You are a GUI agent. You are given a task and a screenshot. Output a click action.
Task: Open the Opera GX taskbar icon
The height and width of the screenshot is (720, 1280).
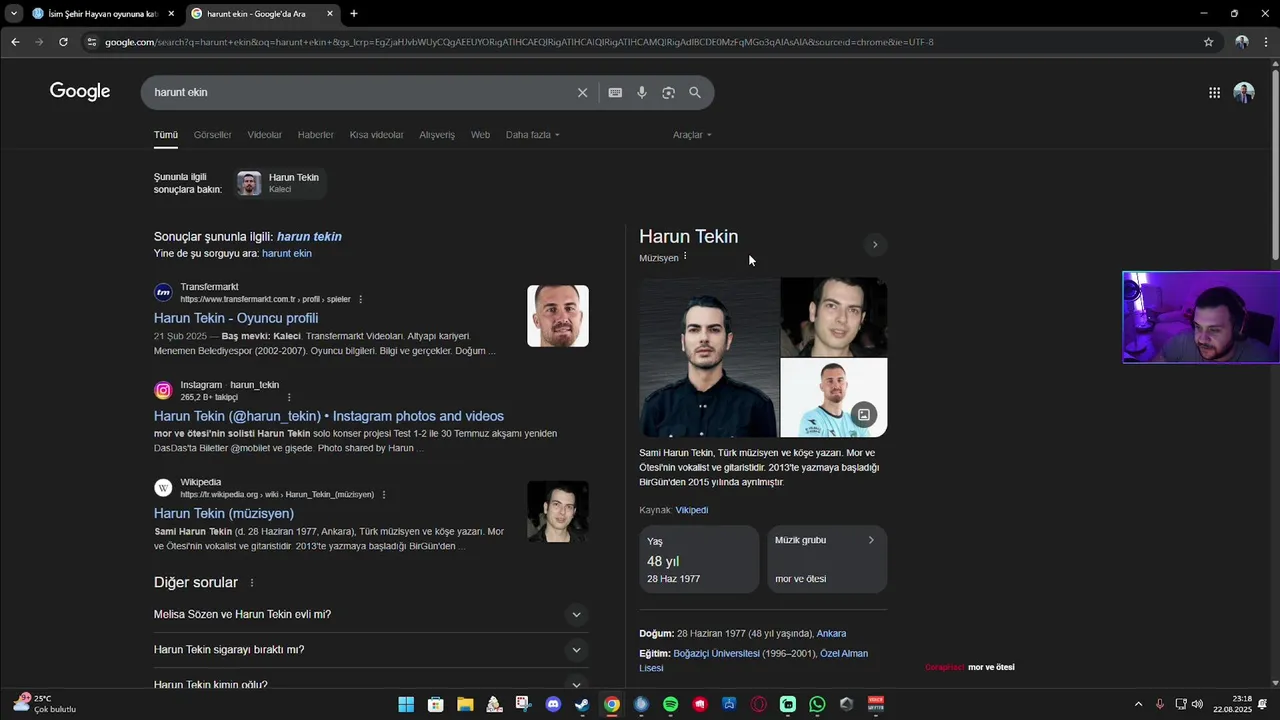759,704
